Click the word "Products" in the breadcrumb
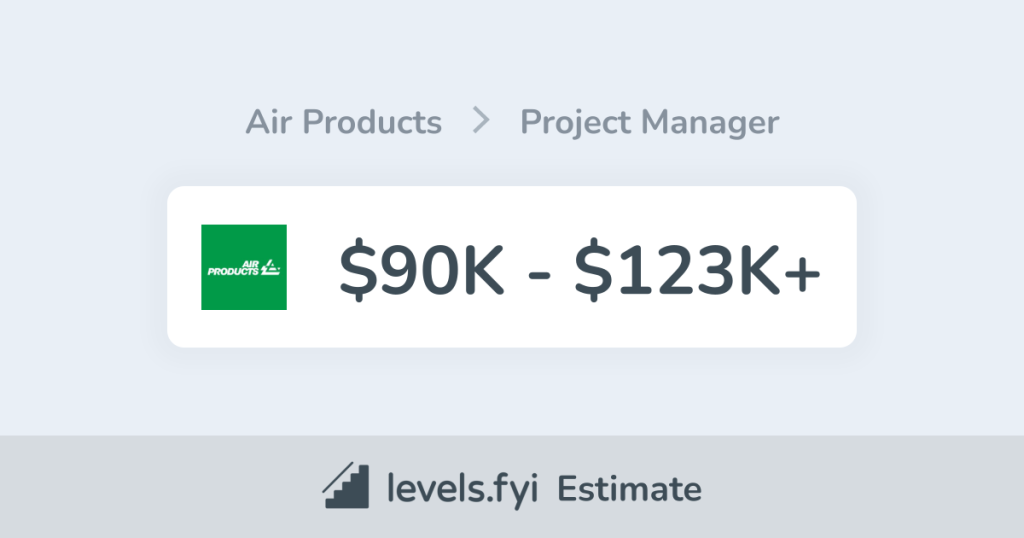The height and width of the screenshot is (538, 1024). [372, 122]
